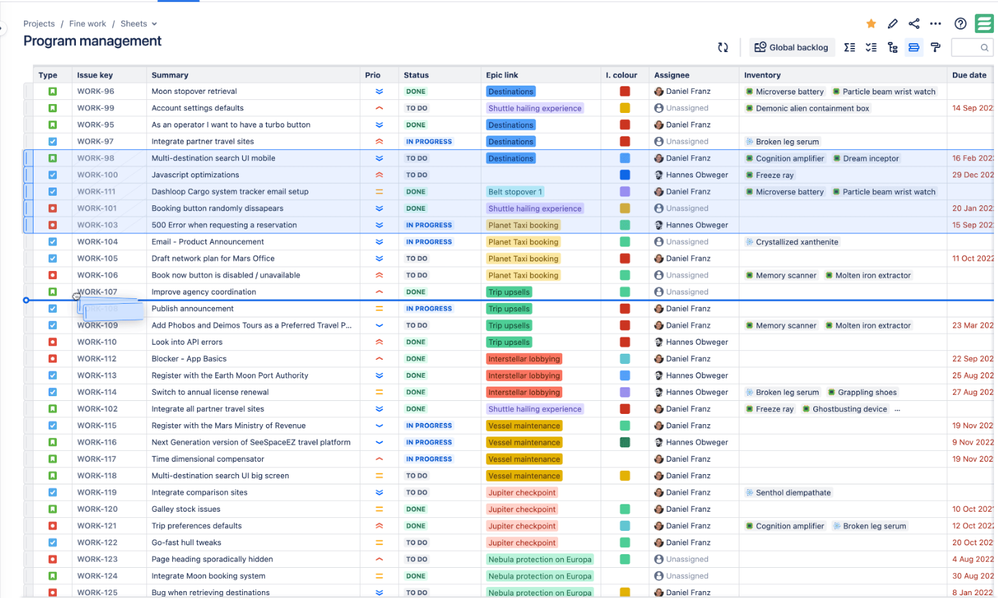998x598 pixels.
Task: Click the task type icon for WORK-119
Action: tap(53, 492)
